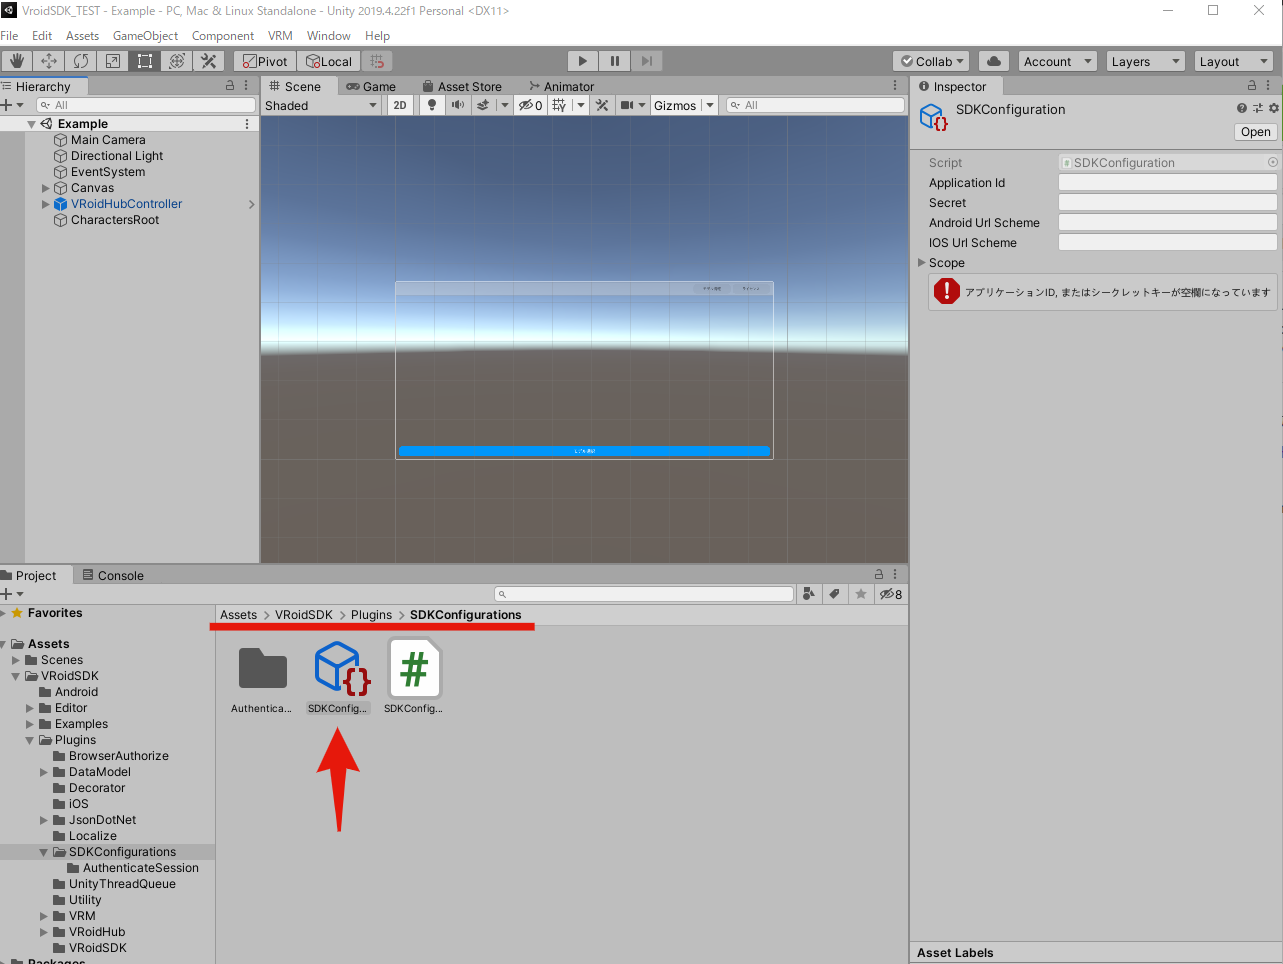Click Open button in Inspector
The image size is (1283, 964).
(x=1256, y=132)
